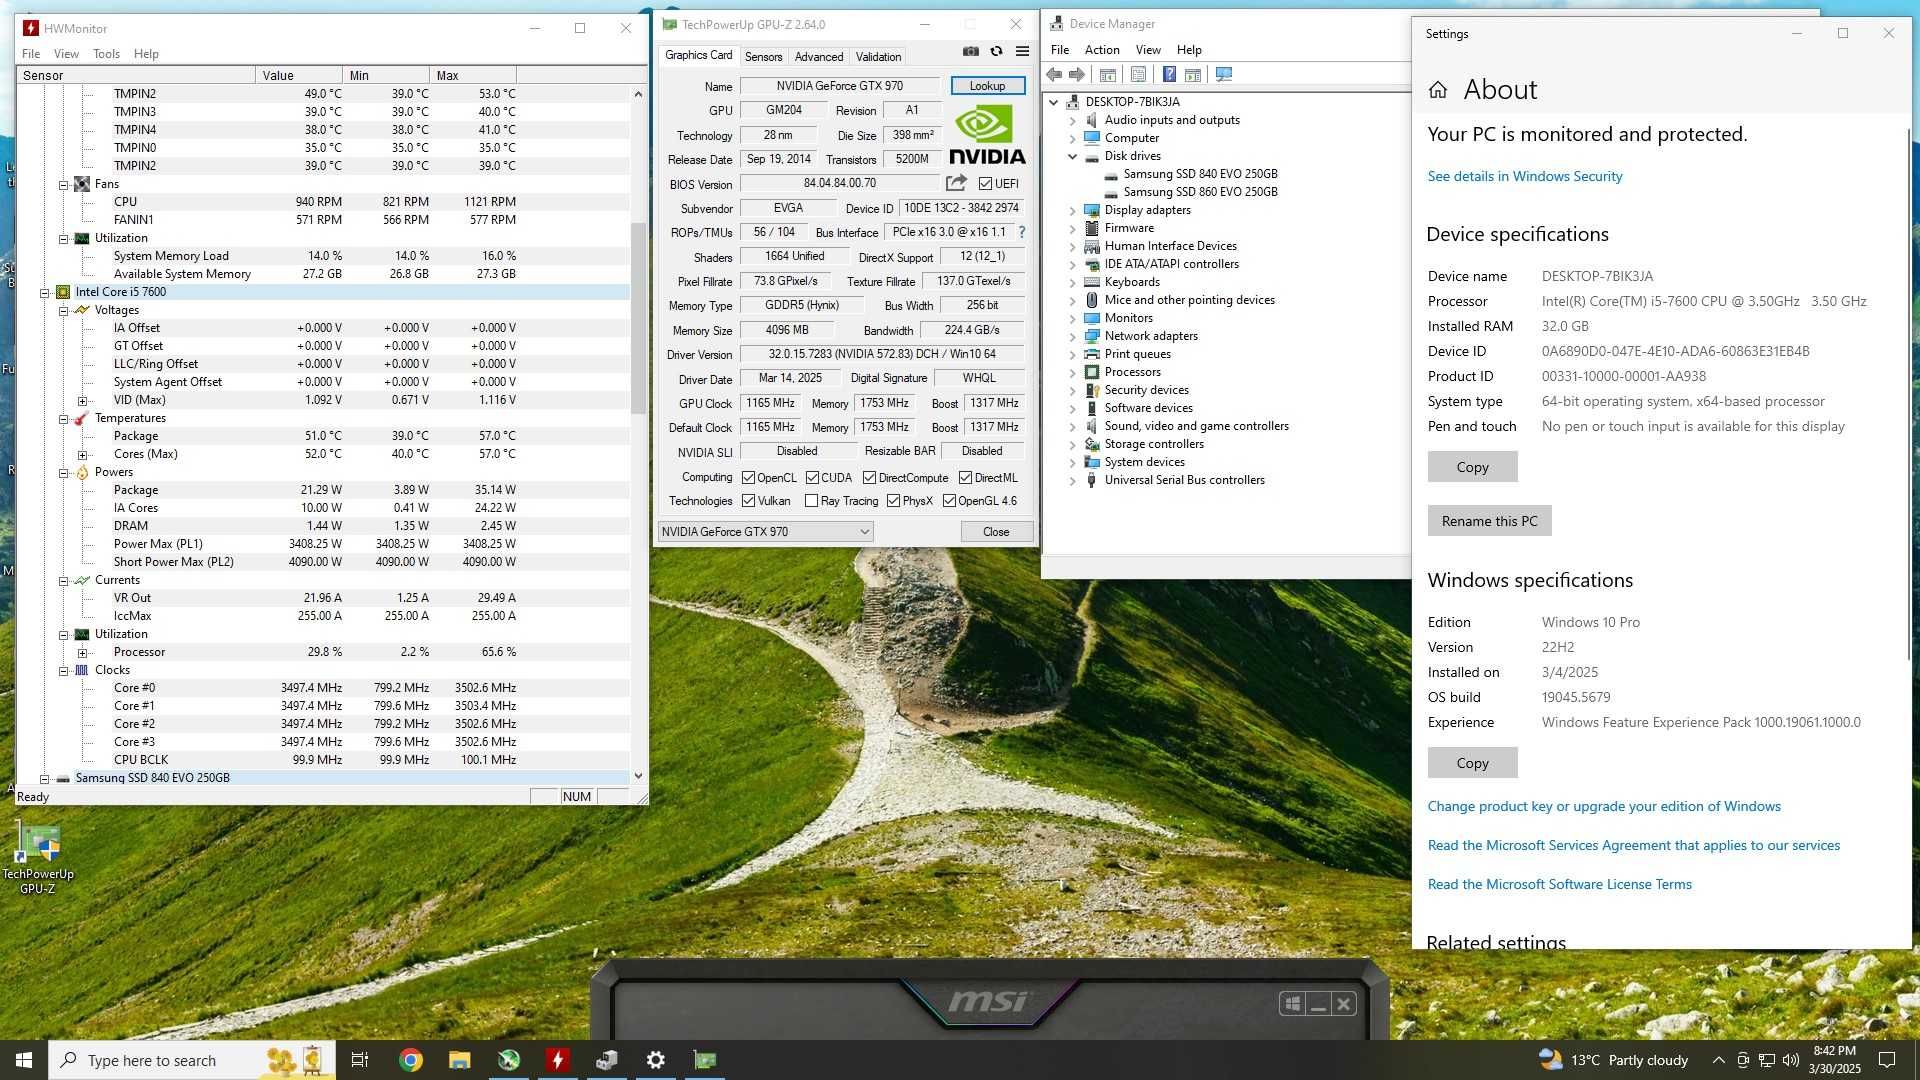This screenshot has width=1920, height=1080.
Task: Open the View menu in HWMonitor
Action: (66, 54)
